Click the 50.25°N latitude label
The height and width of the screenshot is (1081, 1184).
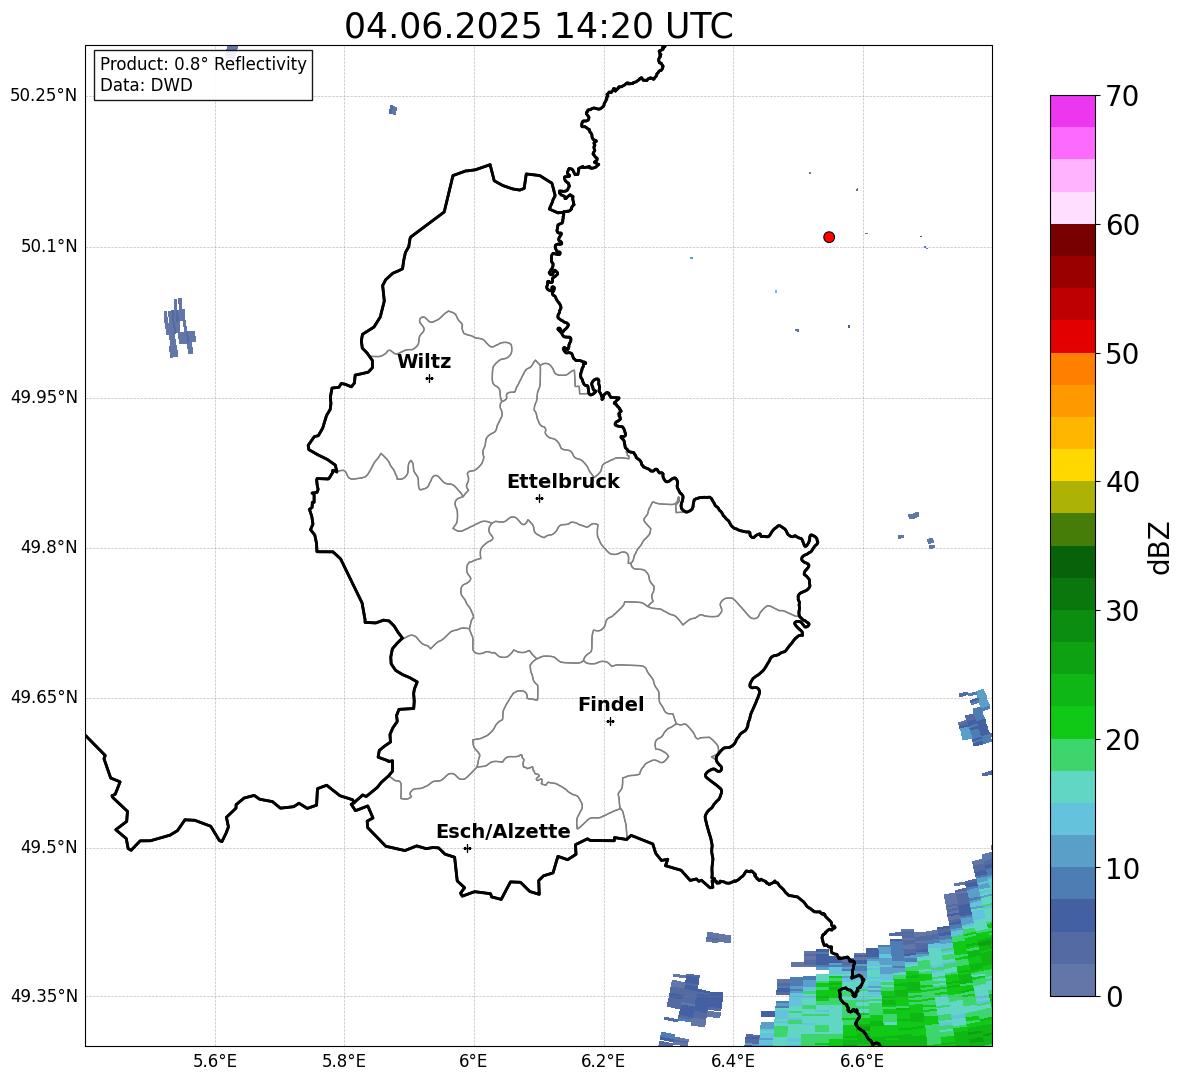pyautogui.click(x=44, y=96)
